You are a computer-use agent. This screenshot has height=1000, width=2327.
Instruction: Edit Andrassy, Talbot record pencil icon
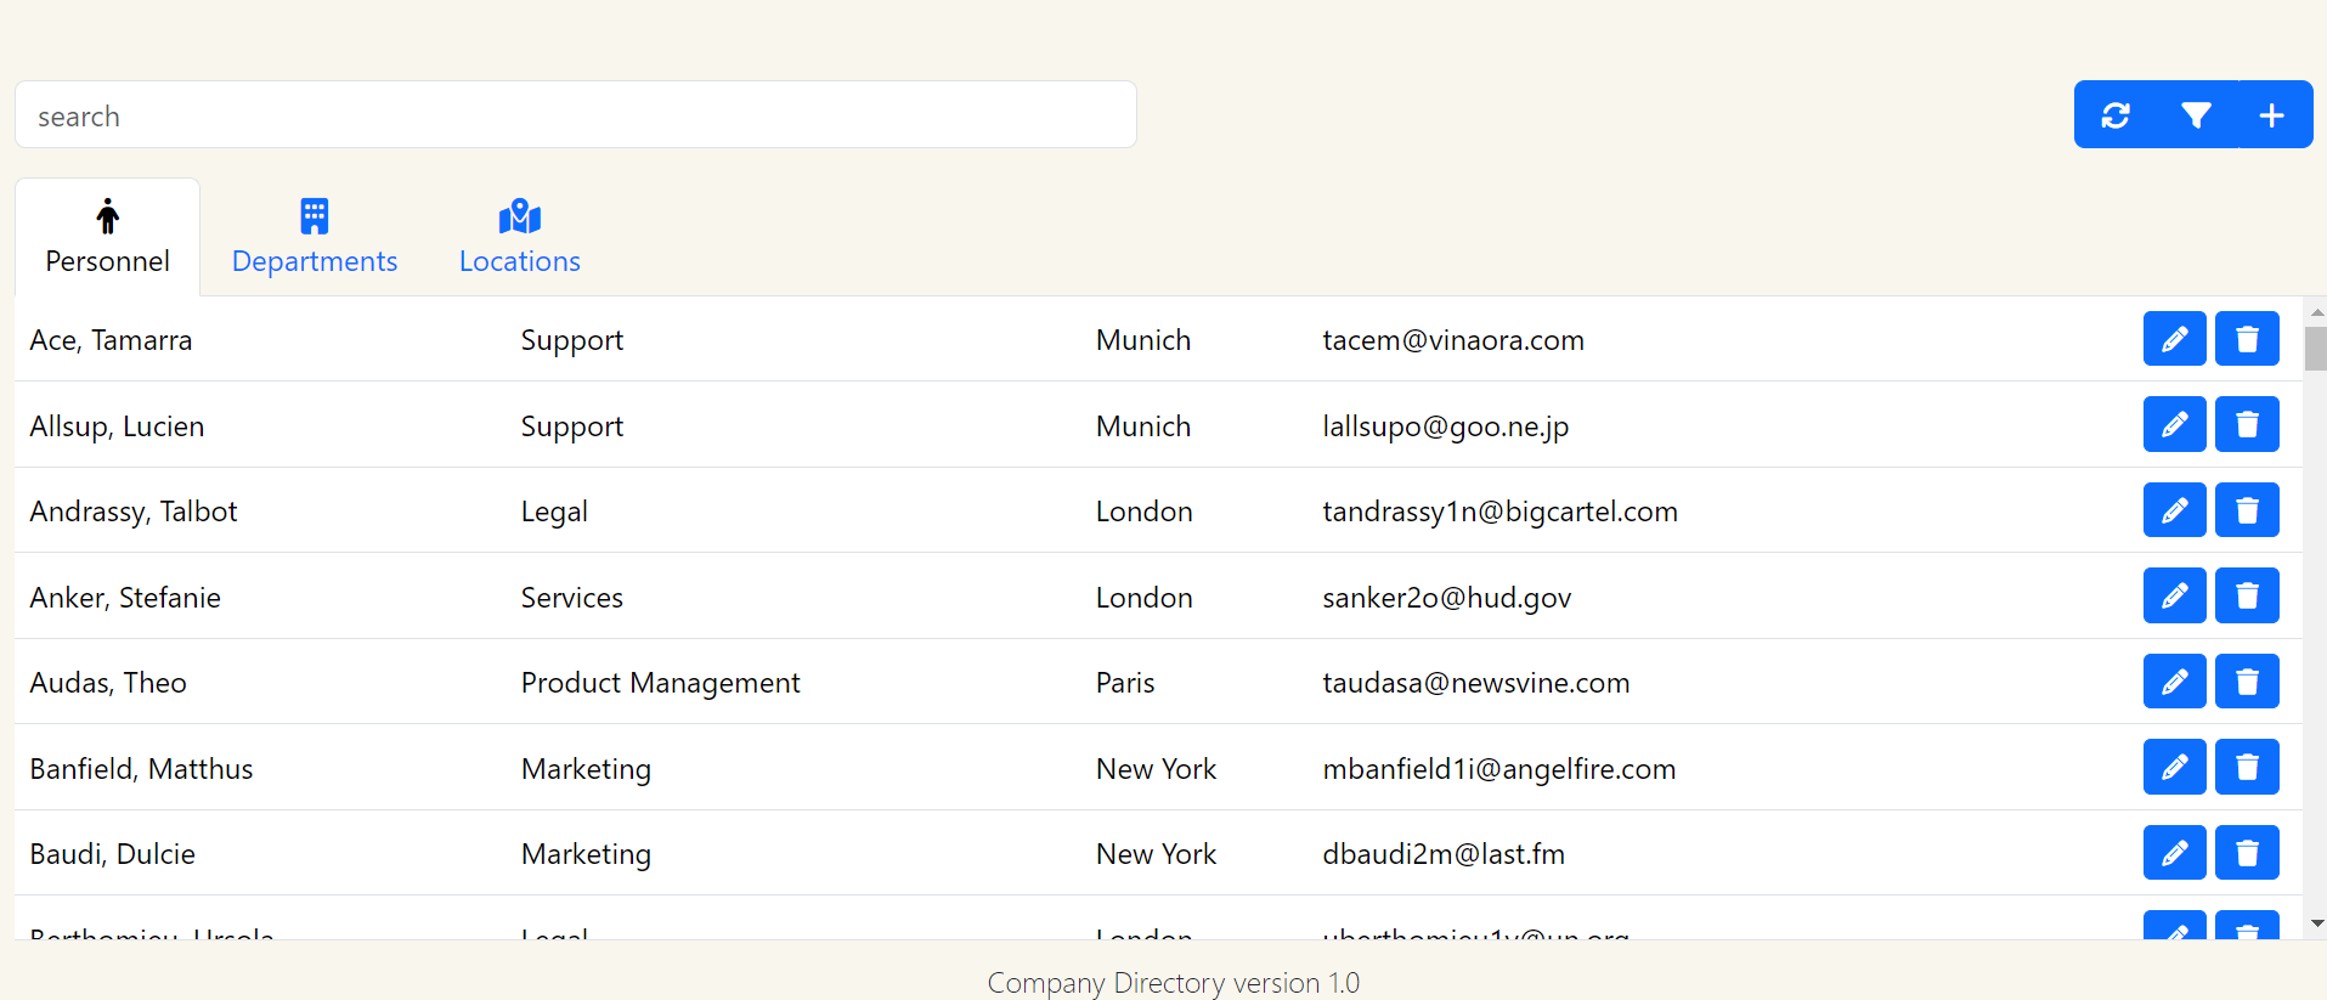click(x=2174, y=510)
